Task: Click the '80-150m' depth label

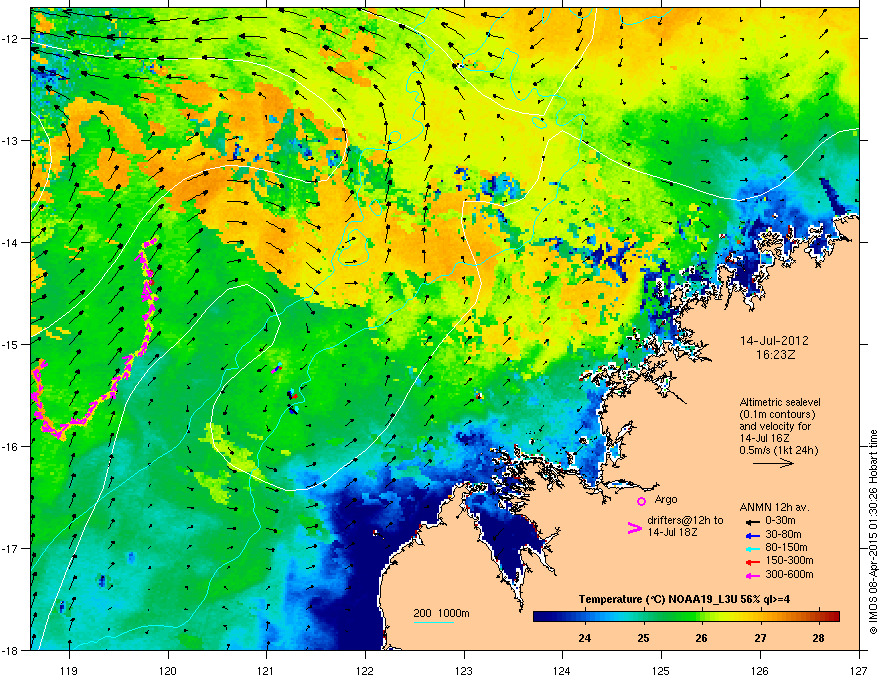Action: [786, 547]
